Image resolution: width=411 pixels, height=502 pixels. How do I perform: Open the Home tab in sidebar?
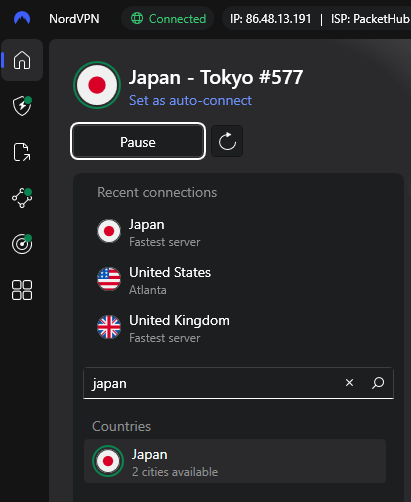22,60
